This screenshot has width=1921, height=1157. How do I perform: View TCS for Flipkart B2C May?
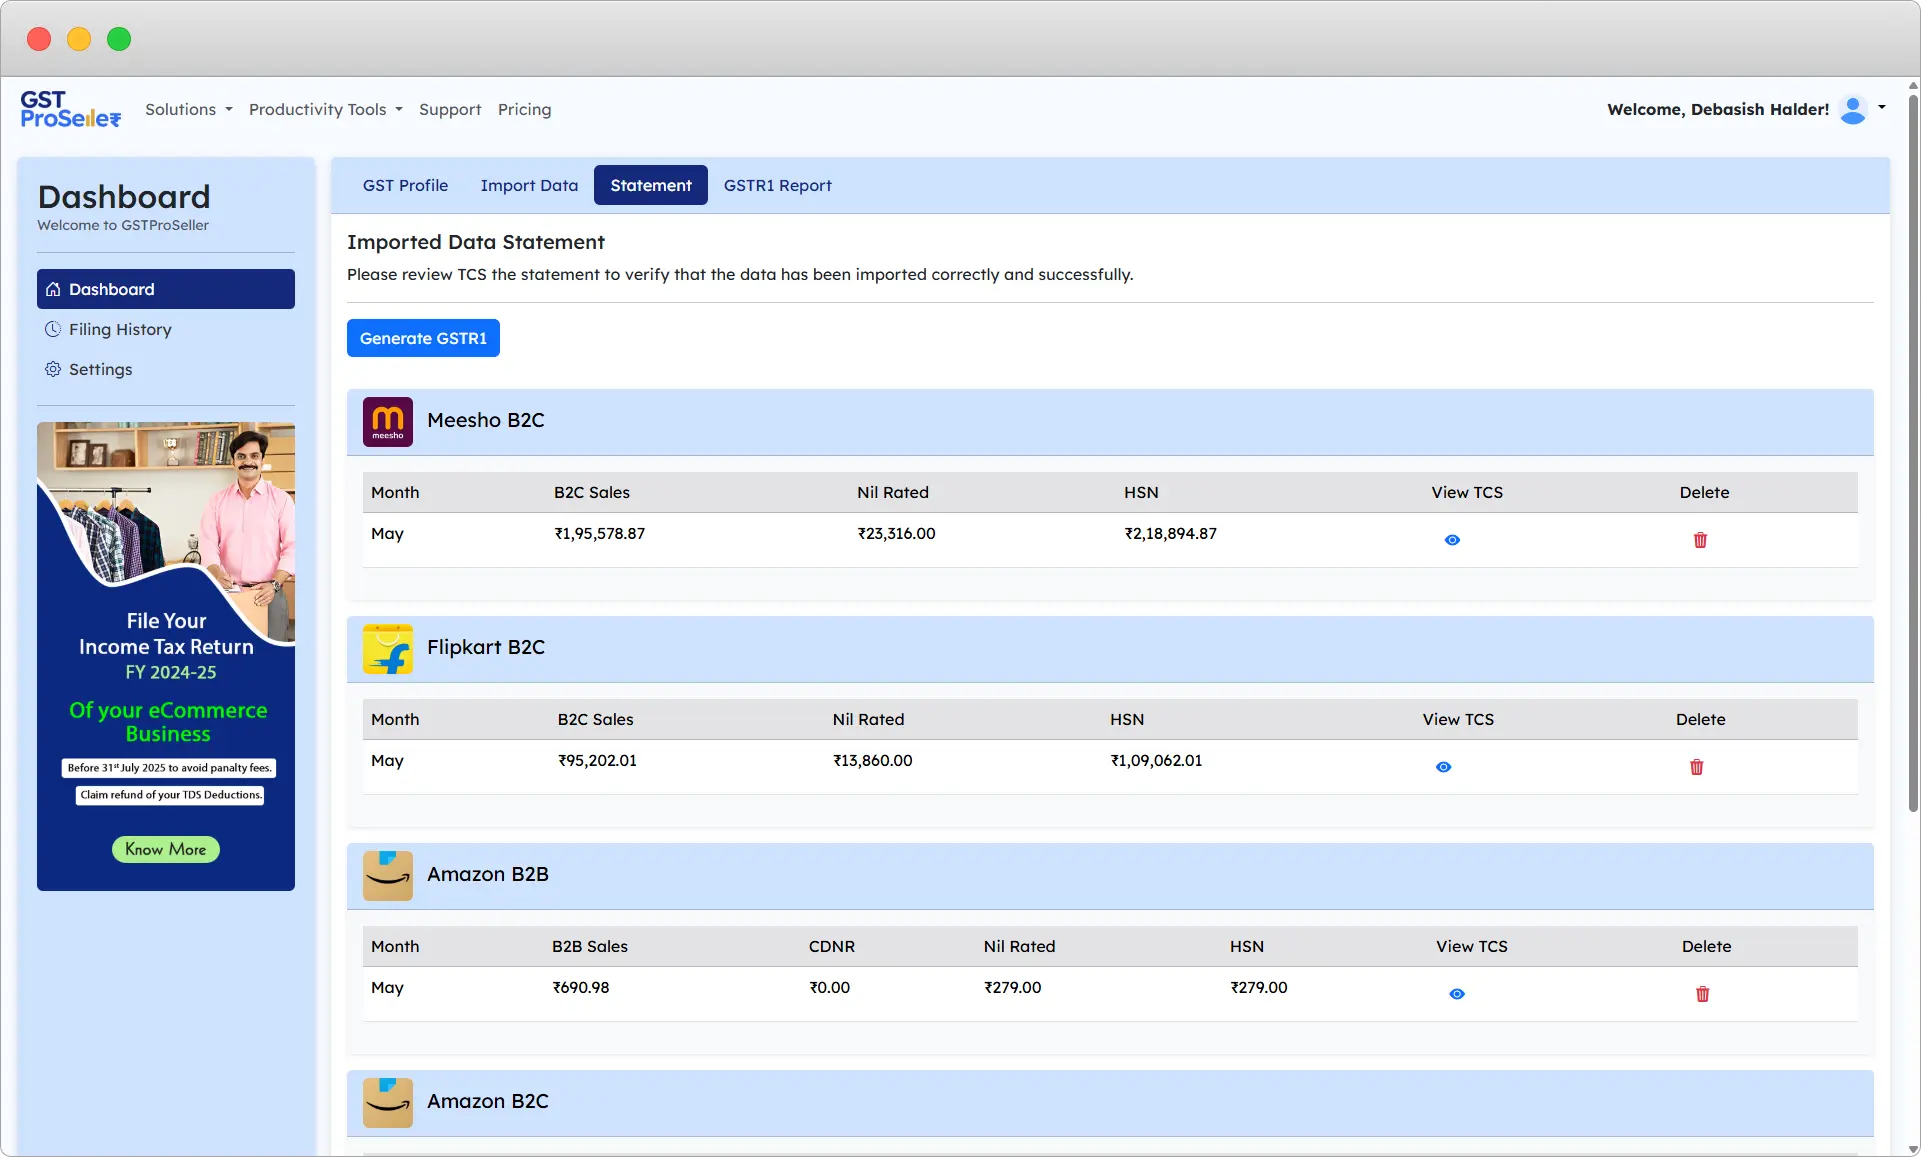(1443, 767)
